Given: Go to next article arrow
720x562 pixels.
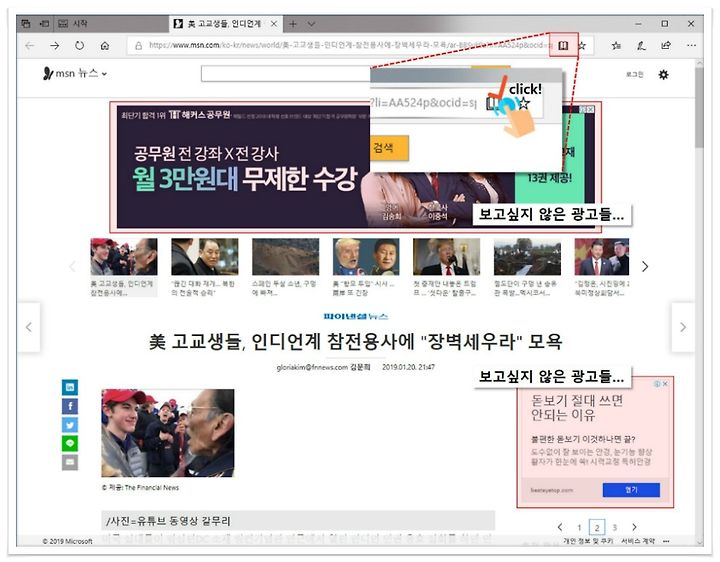Looking at the screenshot, I should [683, 327].
